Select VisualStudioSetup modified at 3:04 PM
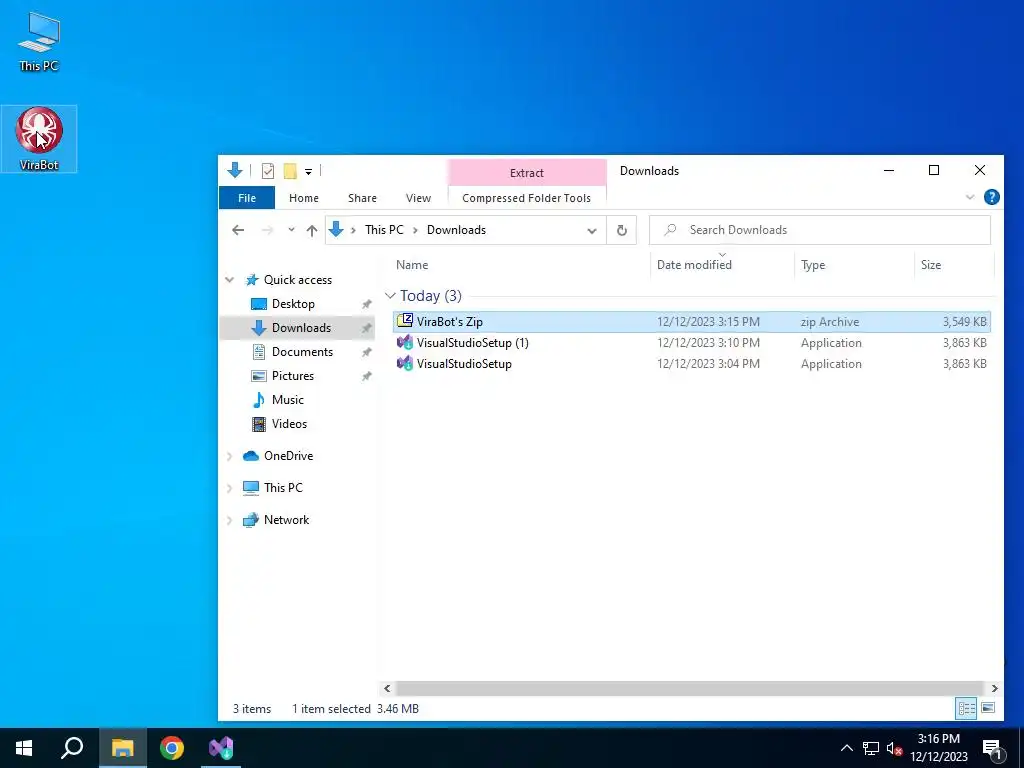The width and height of the screenshot is (1024, 768). (x=692, y=364)
